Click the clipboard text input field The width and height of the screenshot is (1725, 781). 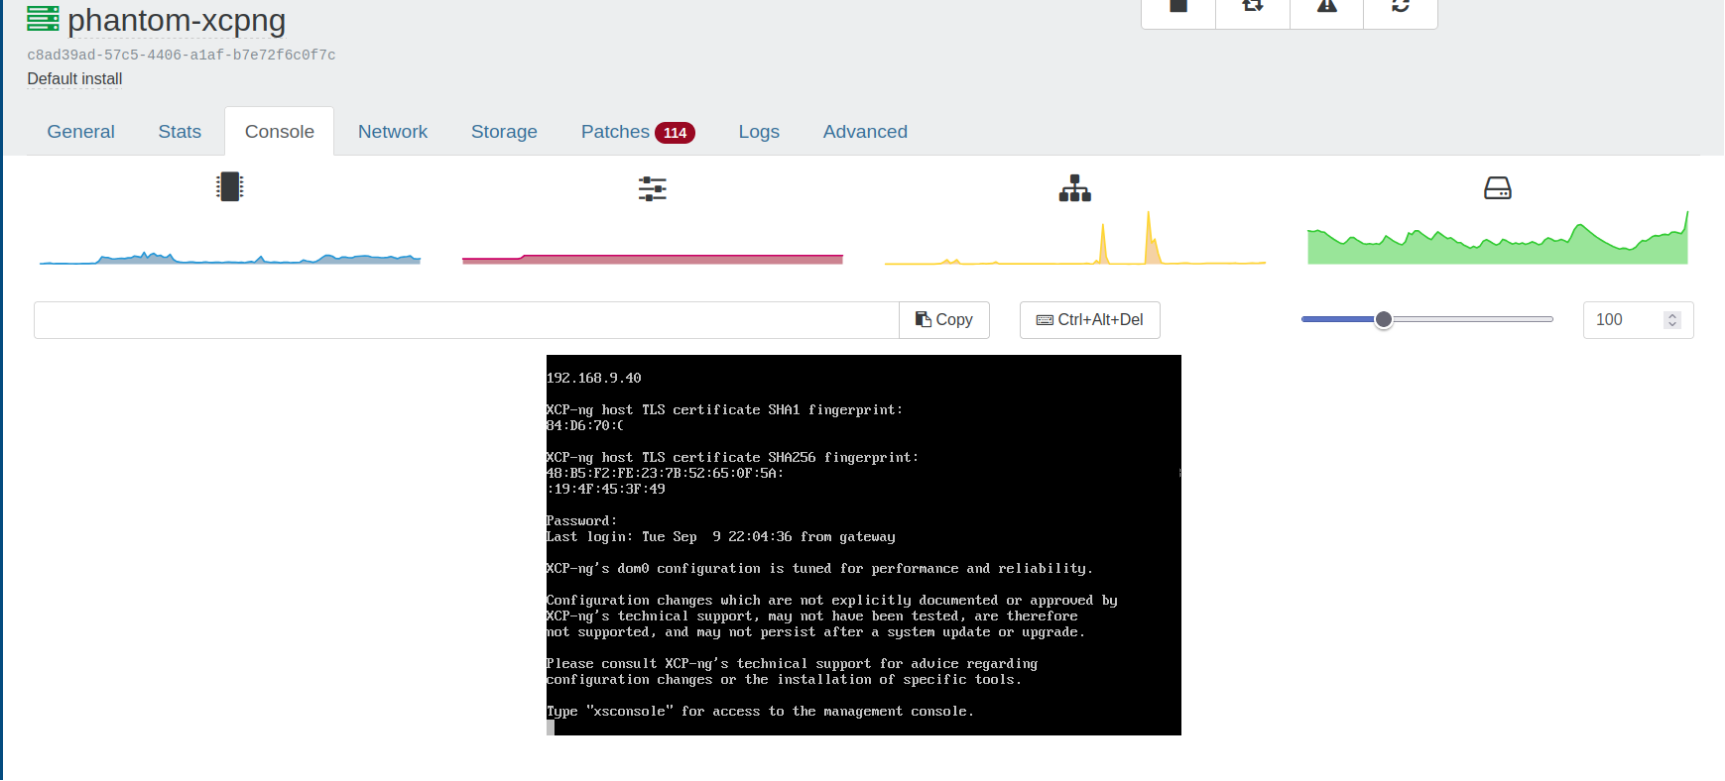coord(466,320)
